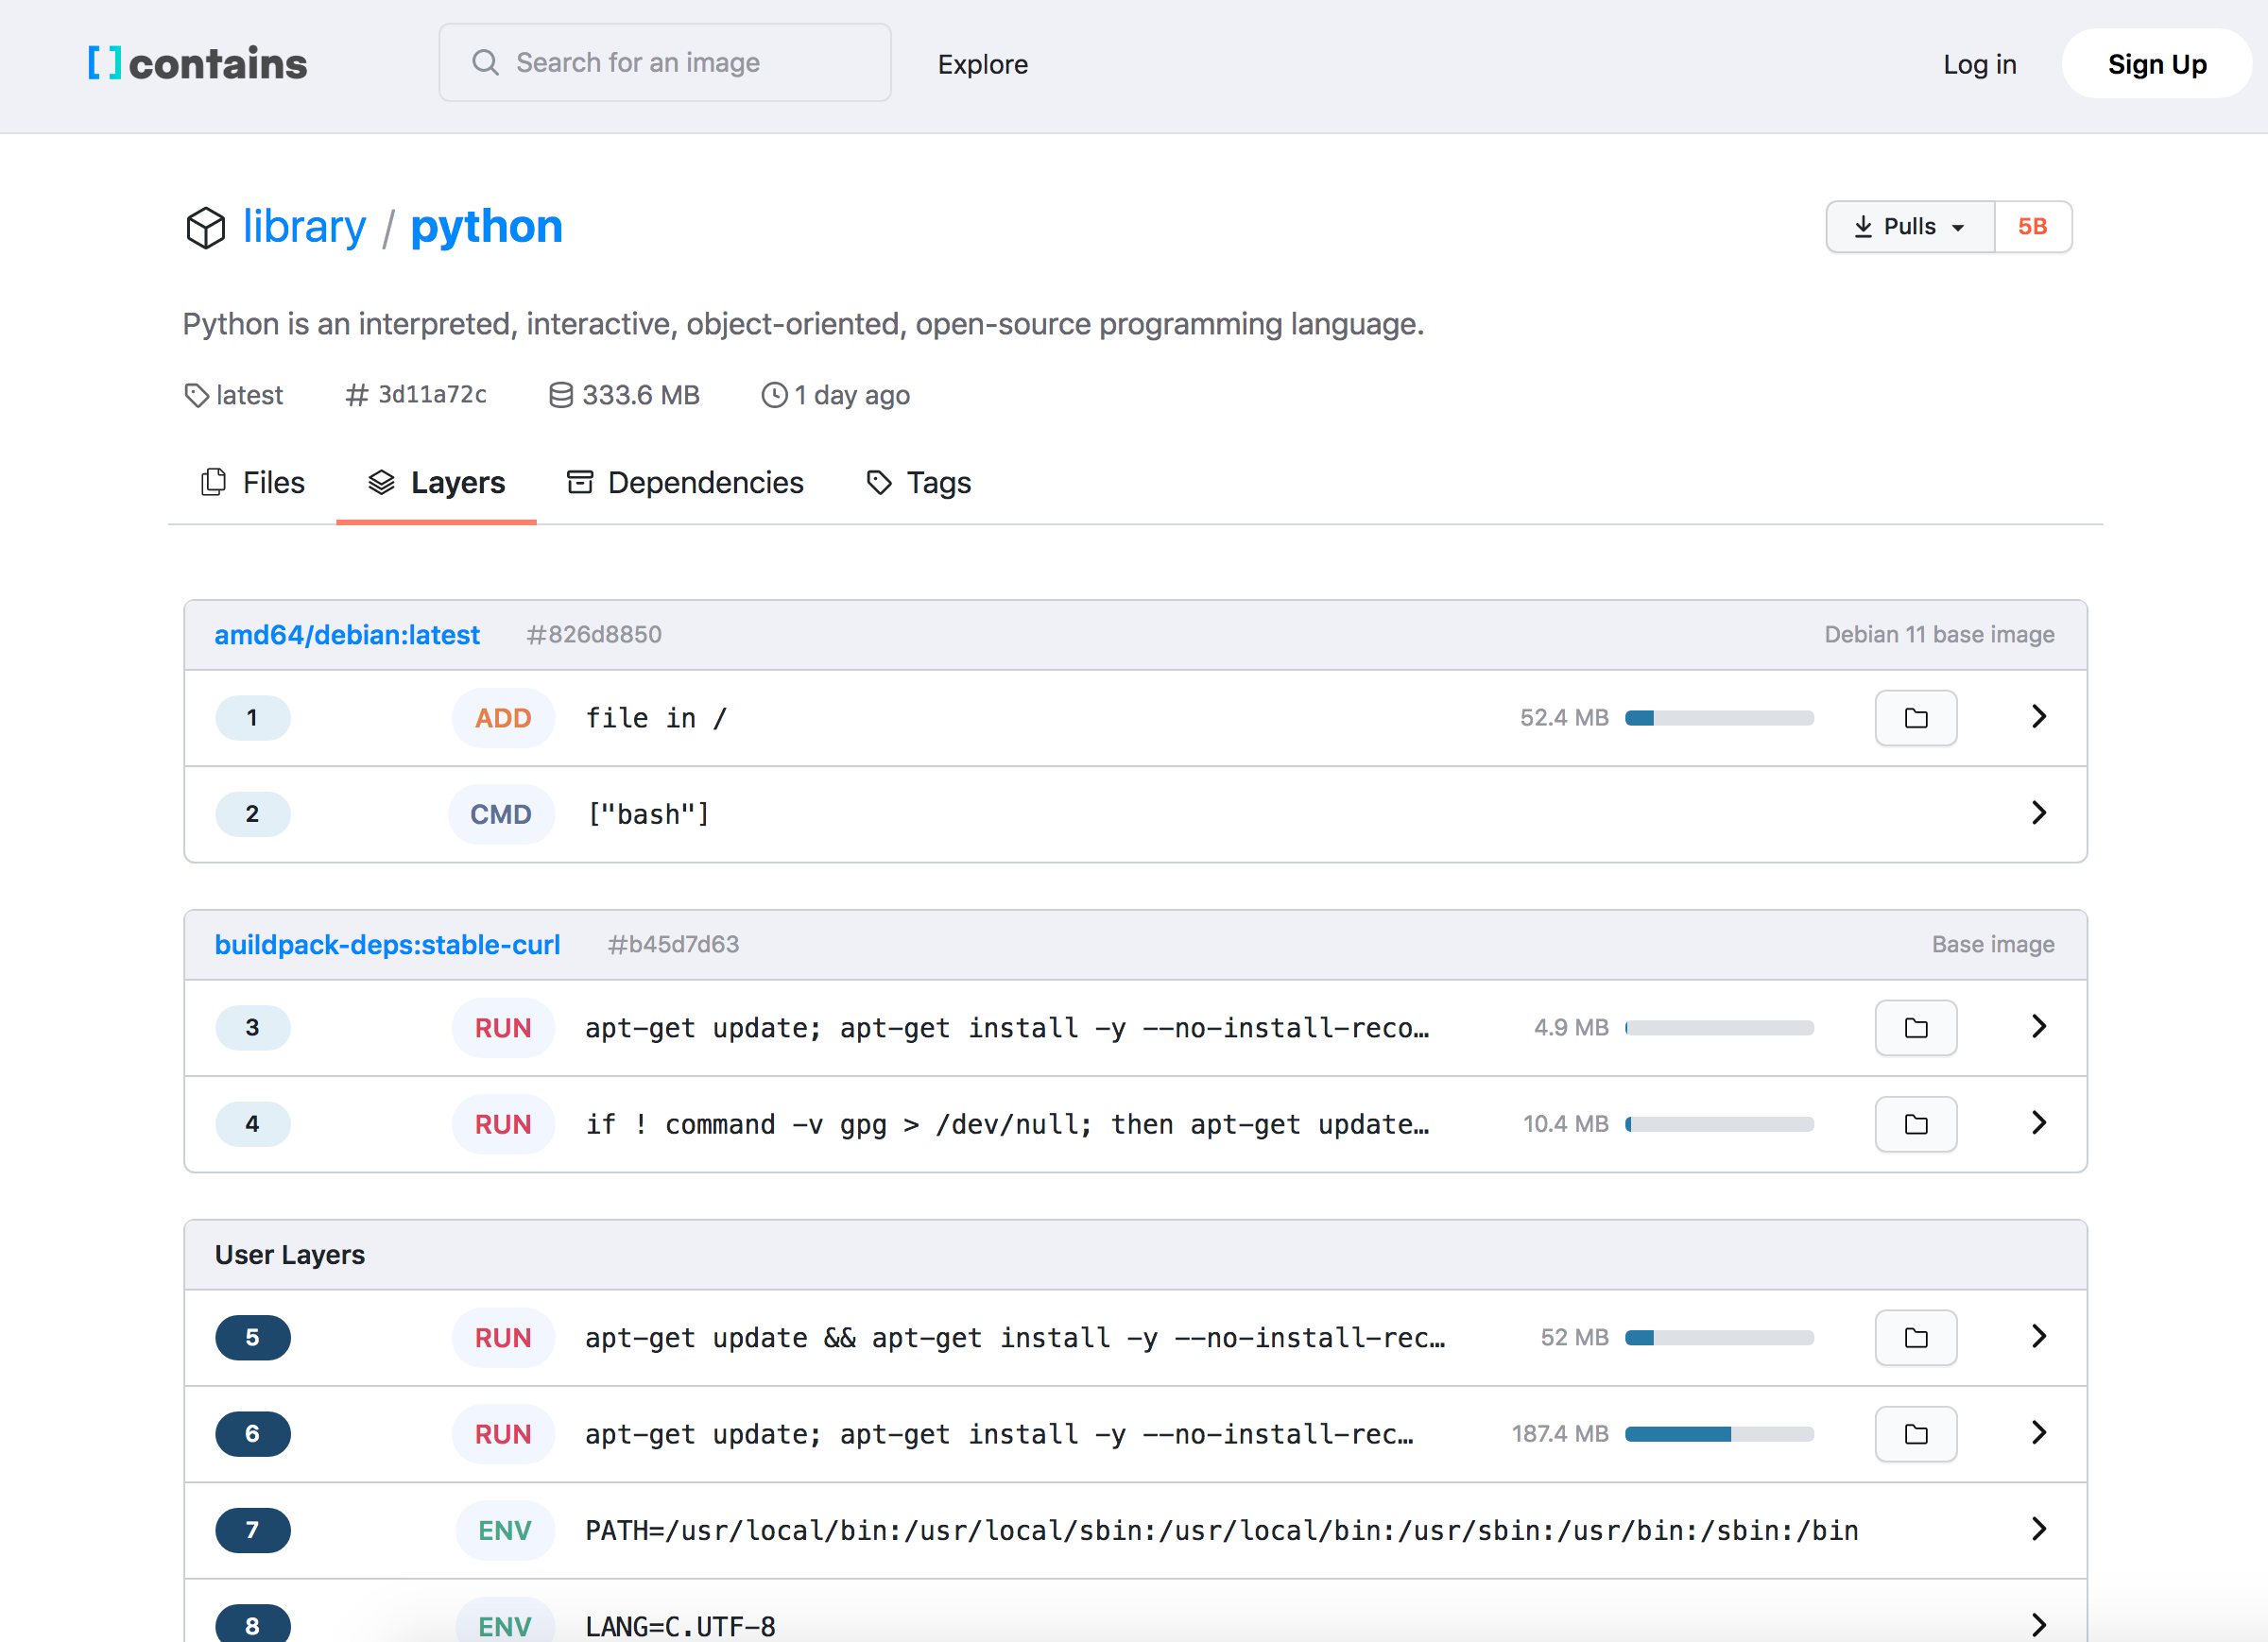
Task: Expand layer 1 ADD file chevron
Action: click(2038, 717)
